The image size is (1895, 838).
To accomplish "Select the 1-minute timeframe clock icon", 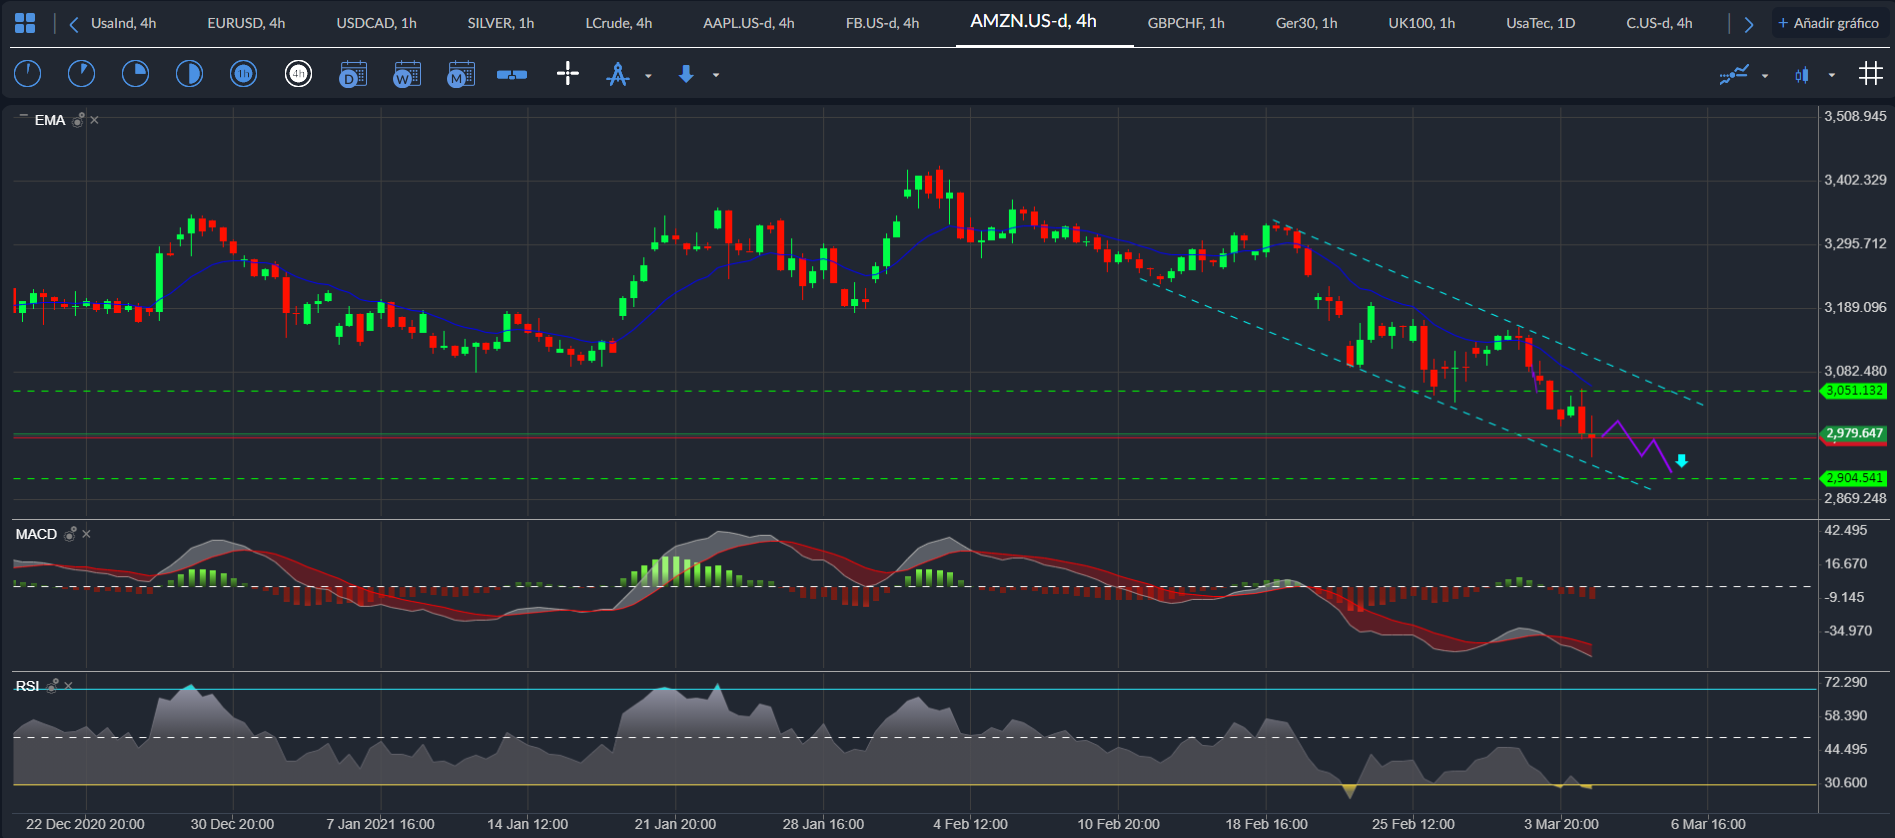I will click(27, 73).
